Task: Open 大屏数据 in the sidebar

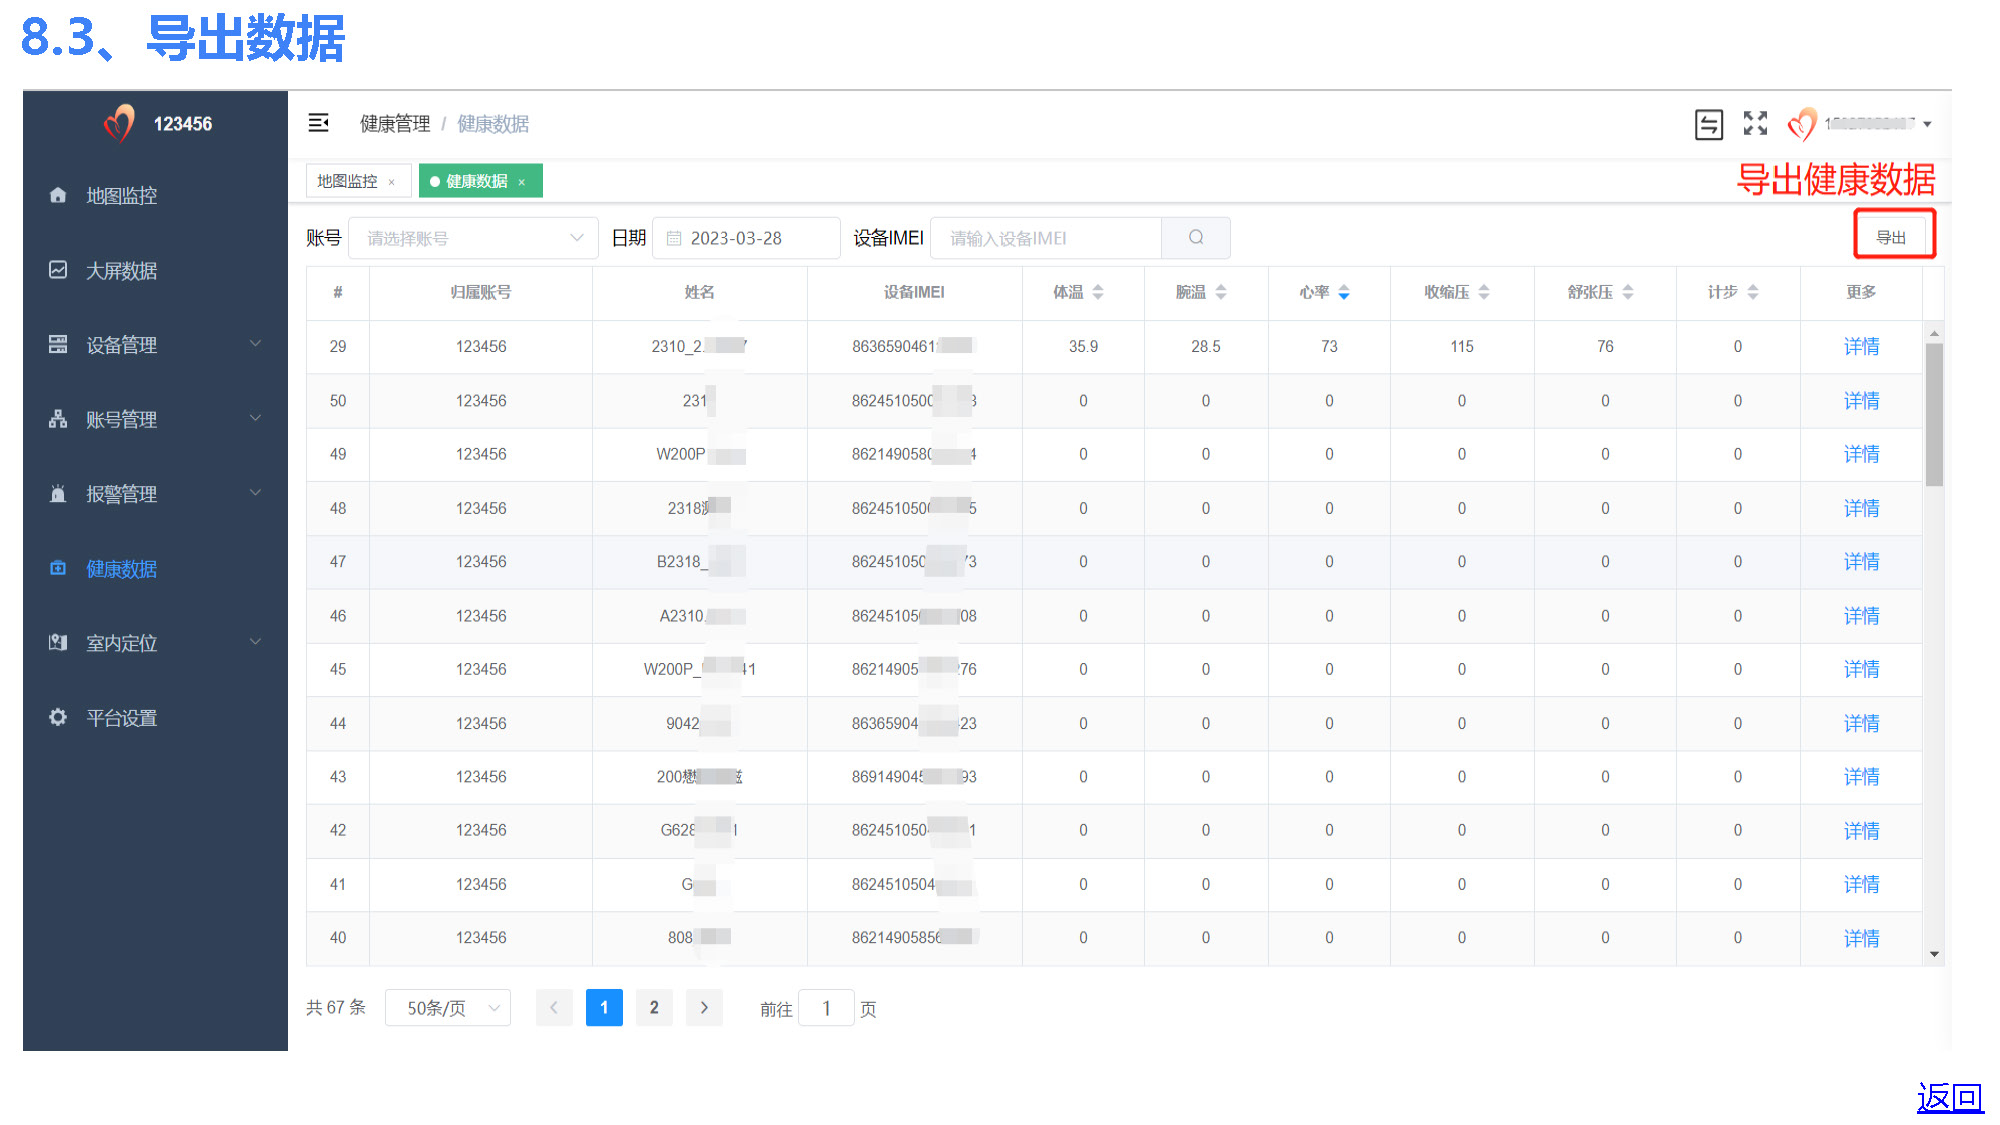Action: tap(155, 271)
